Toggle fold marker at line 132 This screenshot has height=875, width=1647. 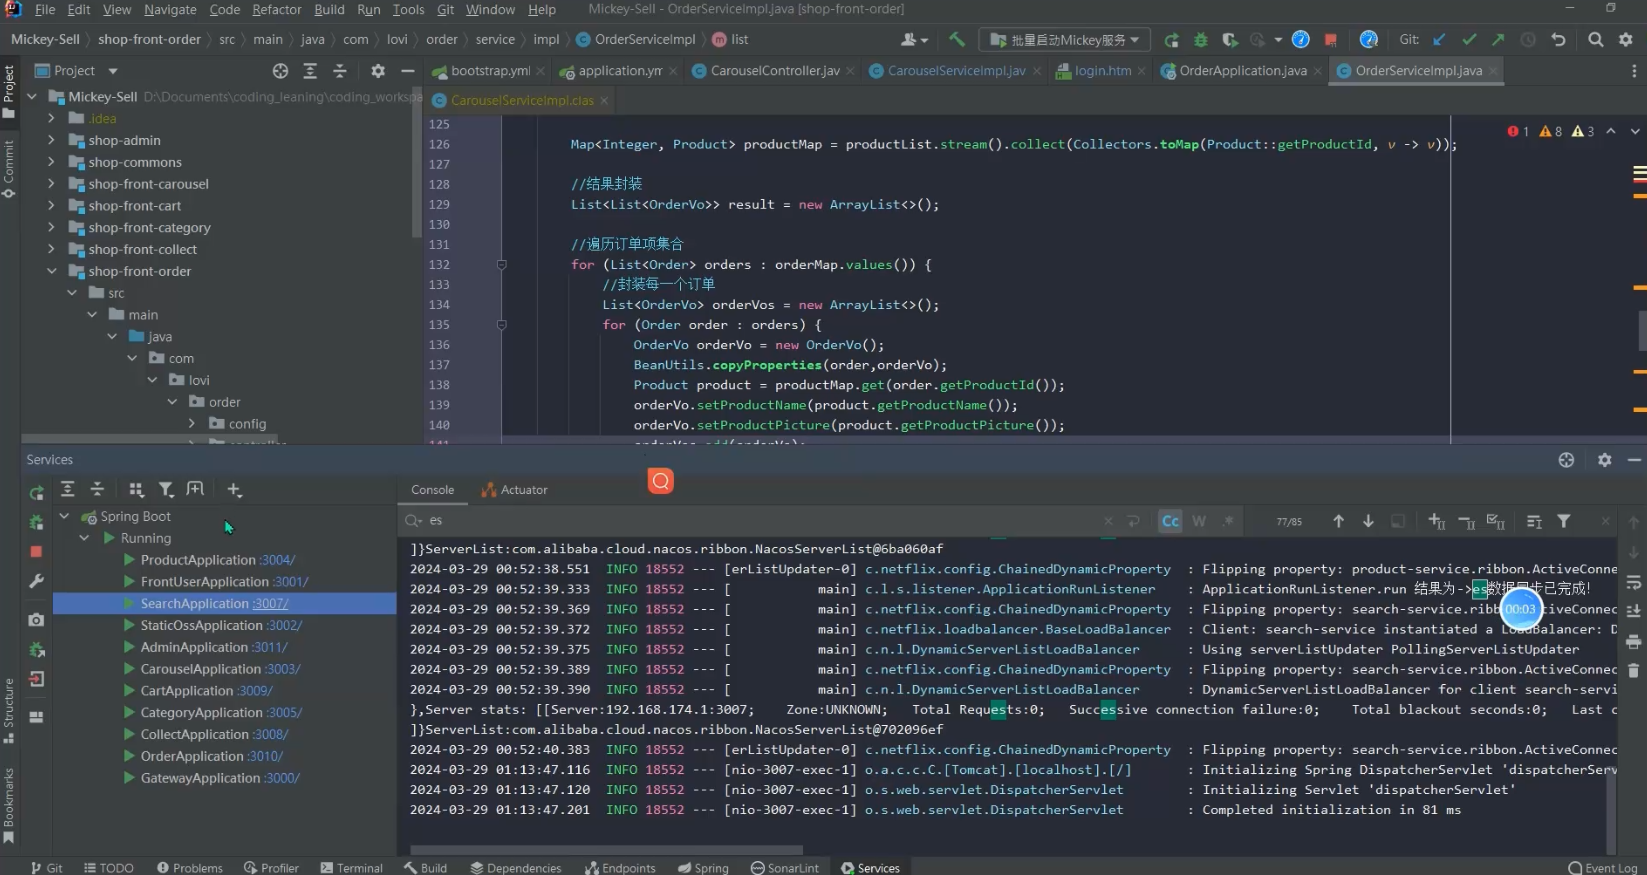(x=502, y=265)
